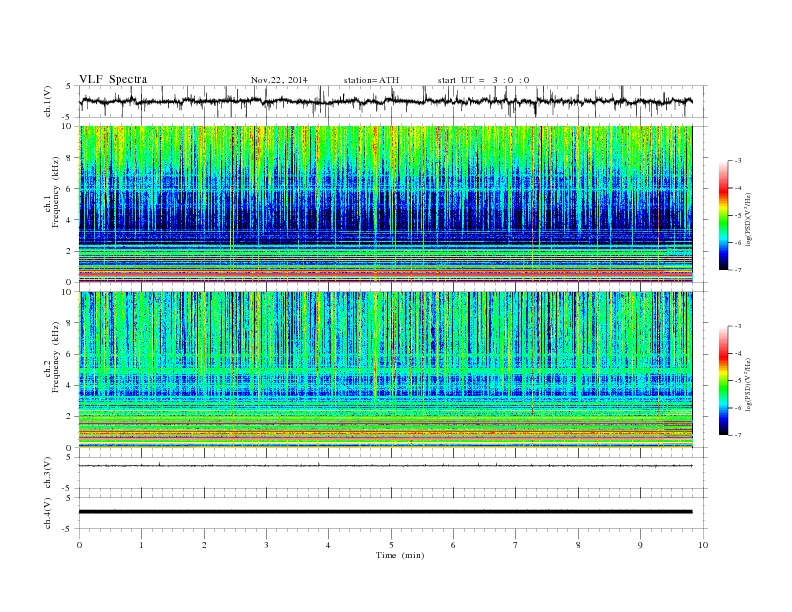The height and width of the screenshot is (612, 792).
Task: Click the '10' kHz tick of ch.1 spectrogram
Action: click(x=68, y=126)
